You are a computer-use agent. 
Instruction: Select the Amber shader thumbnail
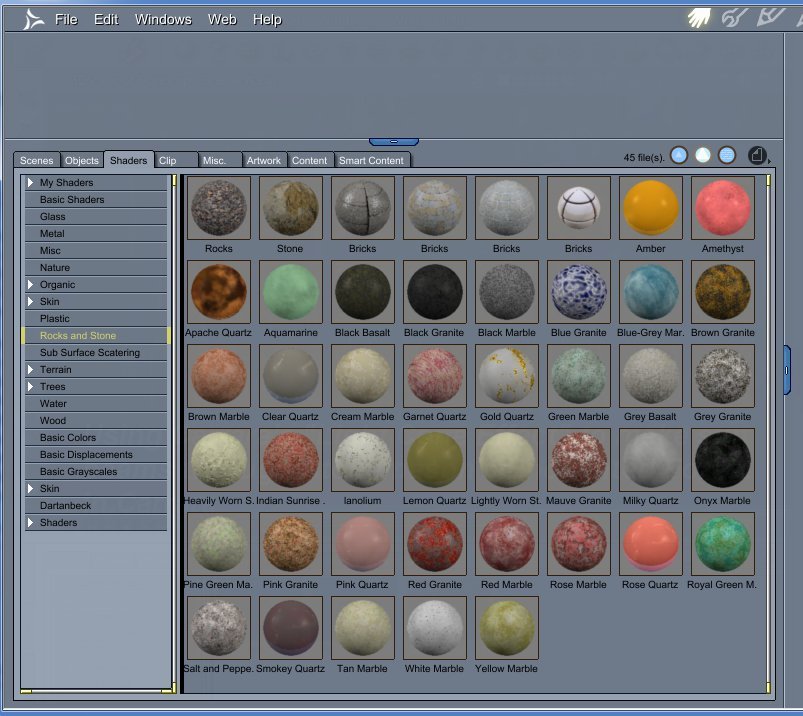click(x=650, y=208)
